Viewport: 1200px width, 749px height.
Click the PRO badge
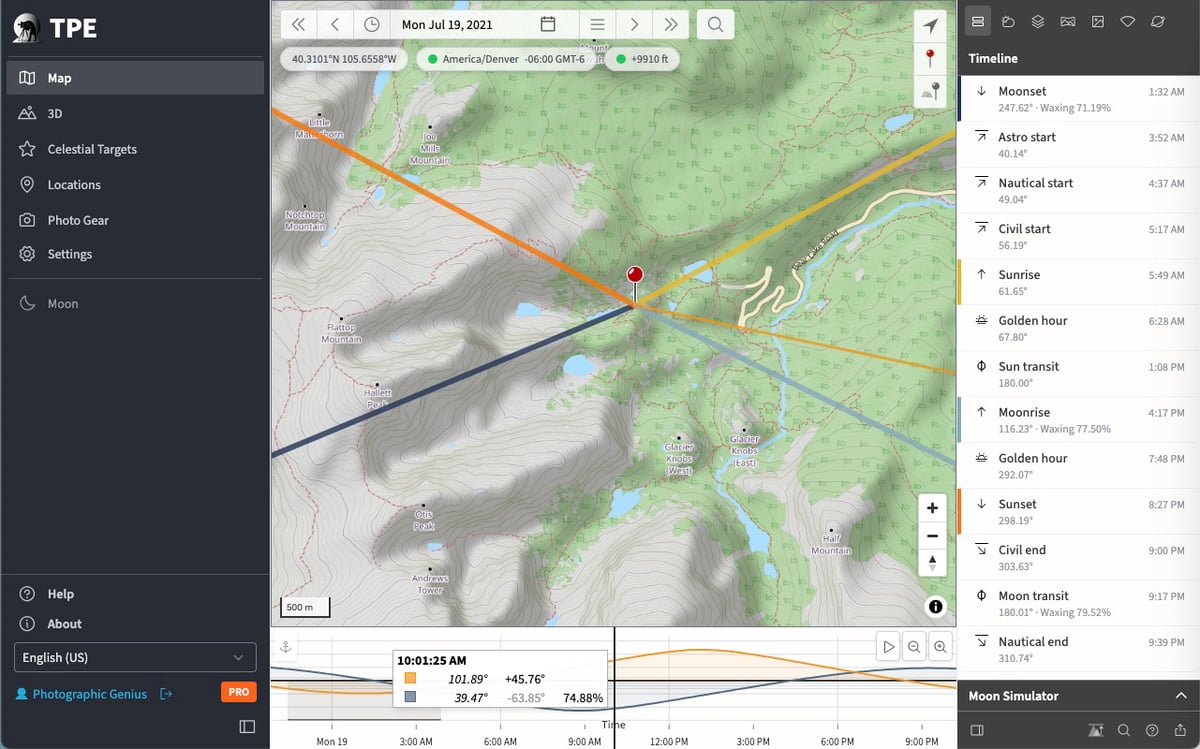coord(238,692)
